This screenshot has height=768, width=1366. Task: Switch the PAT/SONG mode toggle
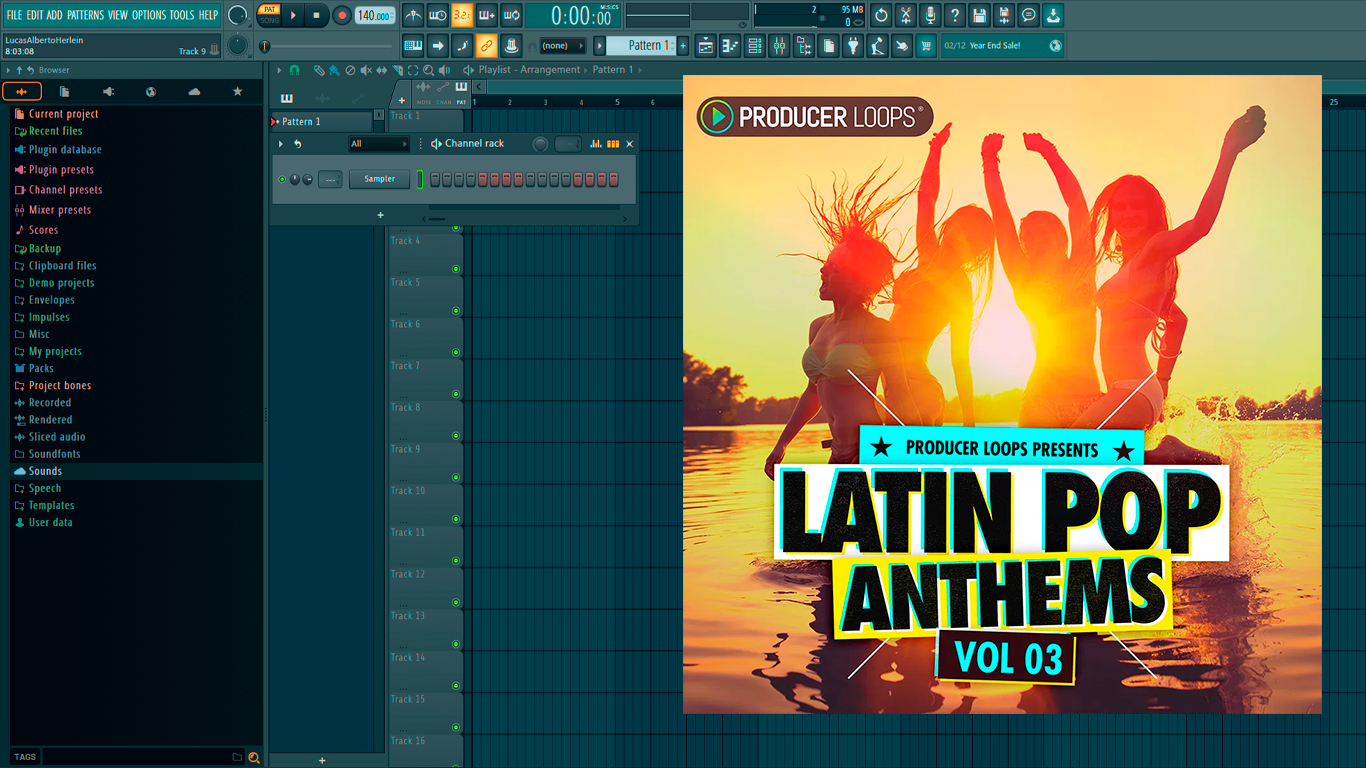tap(269, 15)
